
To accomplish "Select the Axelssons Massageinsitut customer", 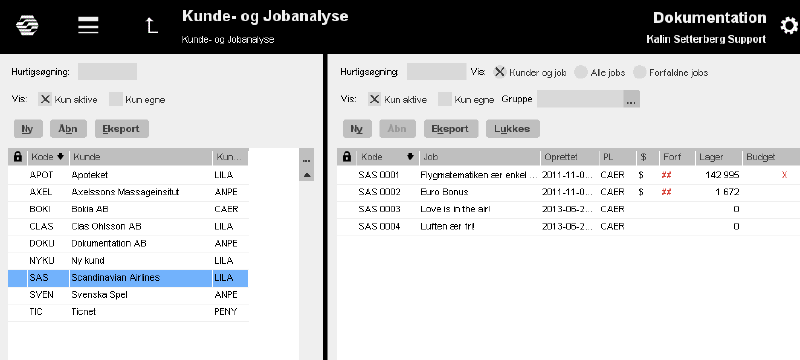I will coord(128,192).
